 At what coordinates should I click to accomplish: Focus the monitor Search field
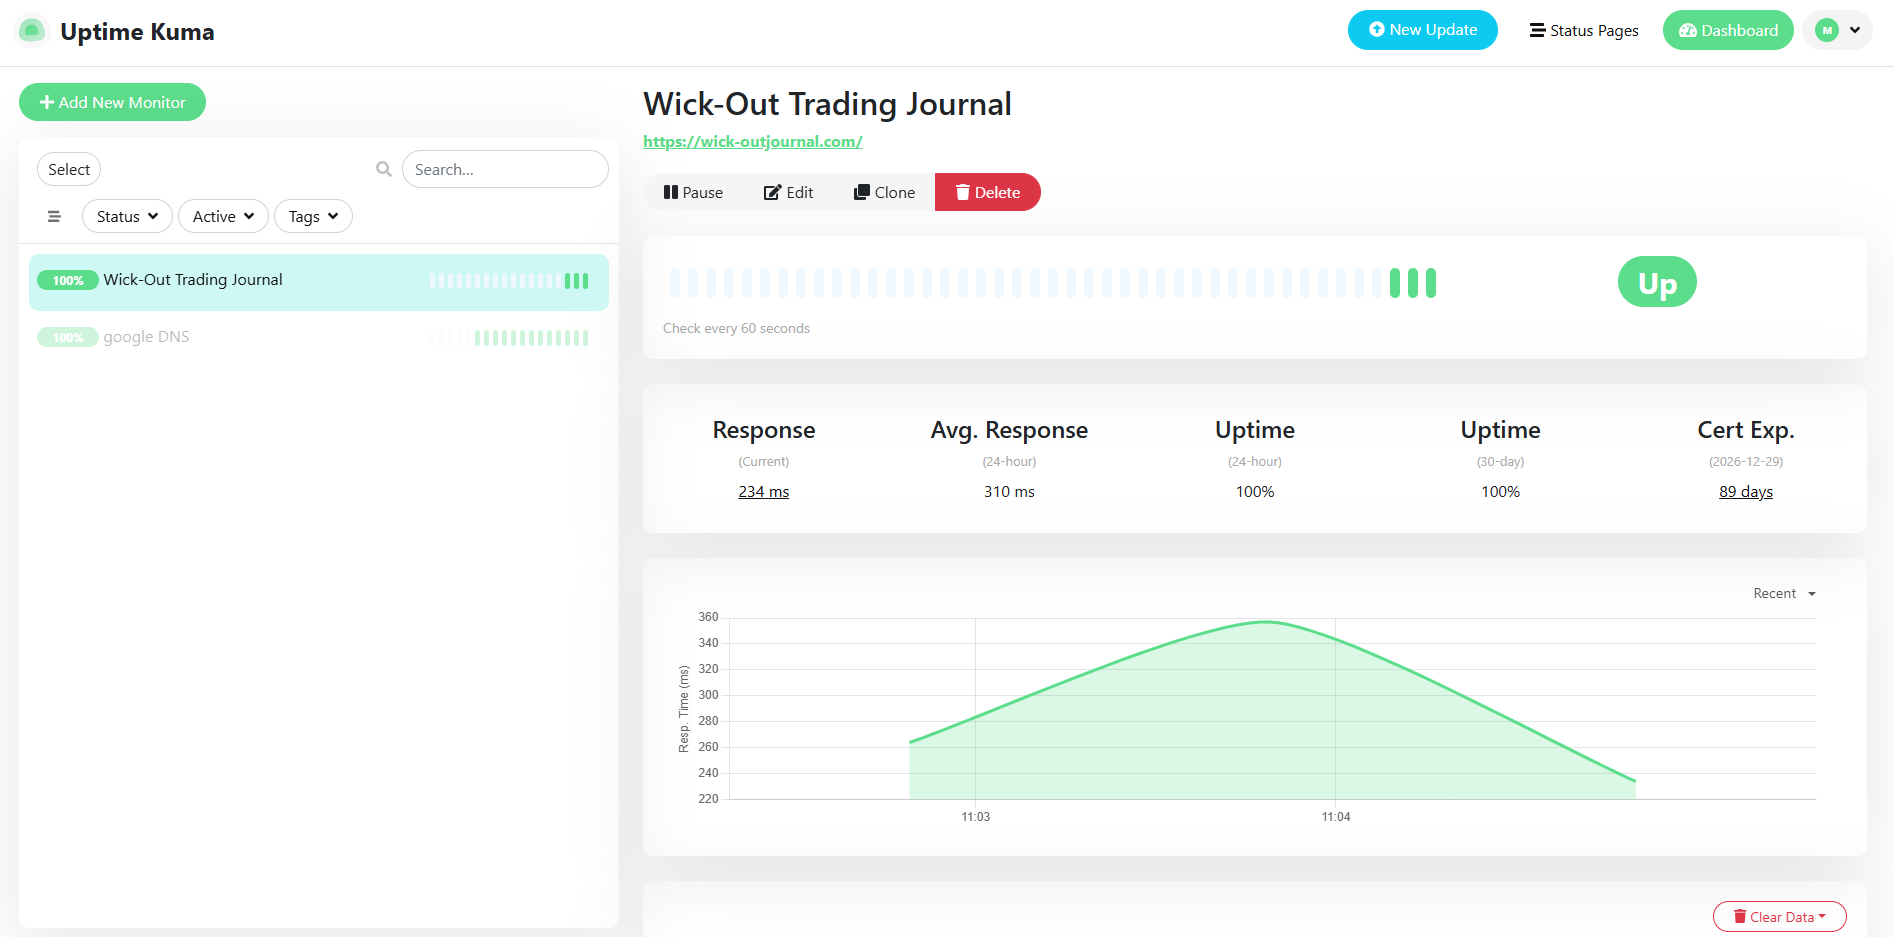click(x=505, y=169)
